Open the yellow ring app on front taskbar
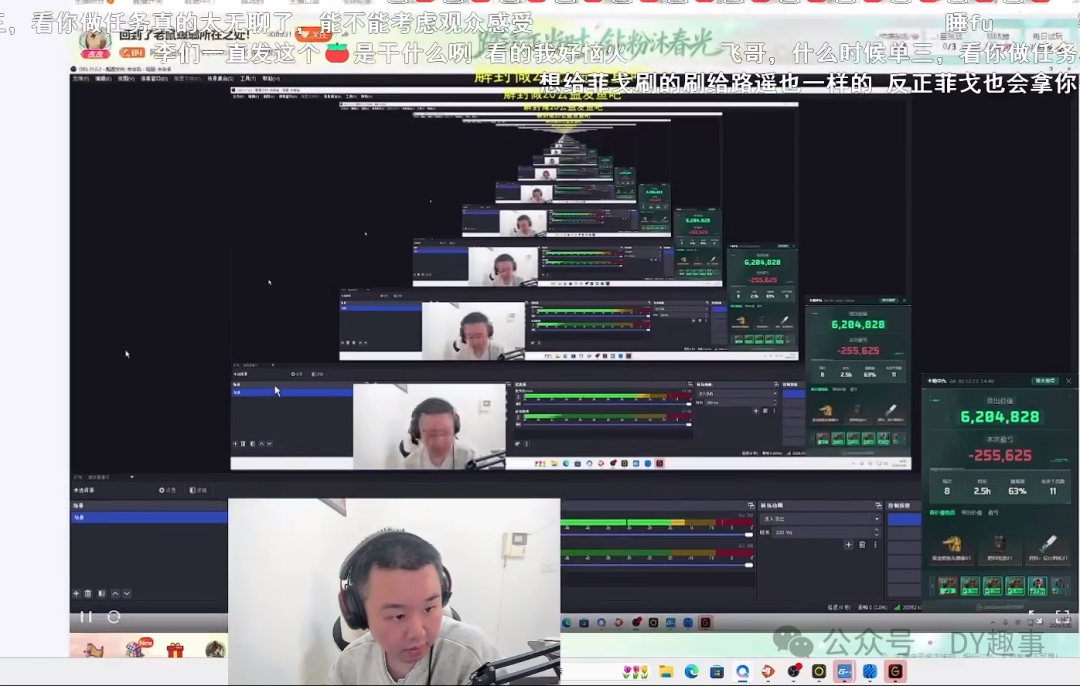Image resolution: width=1080 pixels, height=686 pixels. pyautogui.click(x=819, y=672)
